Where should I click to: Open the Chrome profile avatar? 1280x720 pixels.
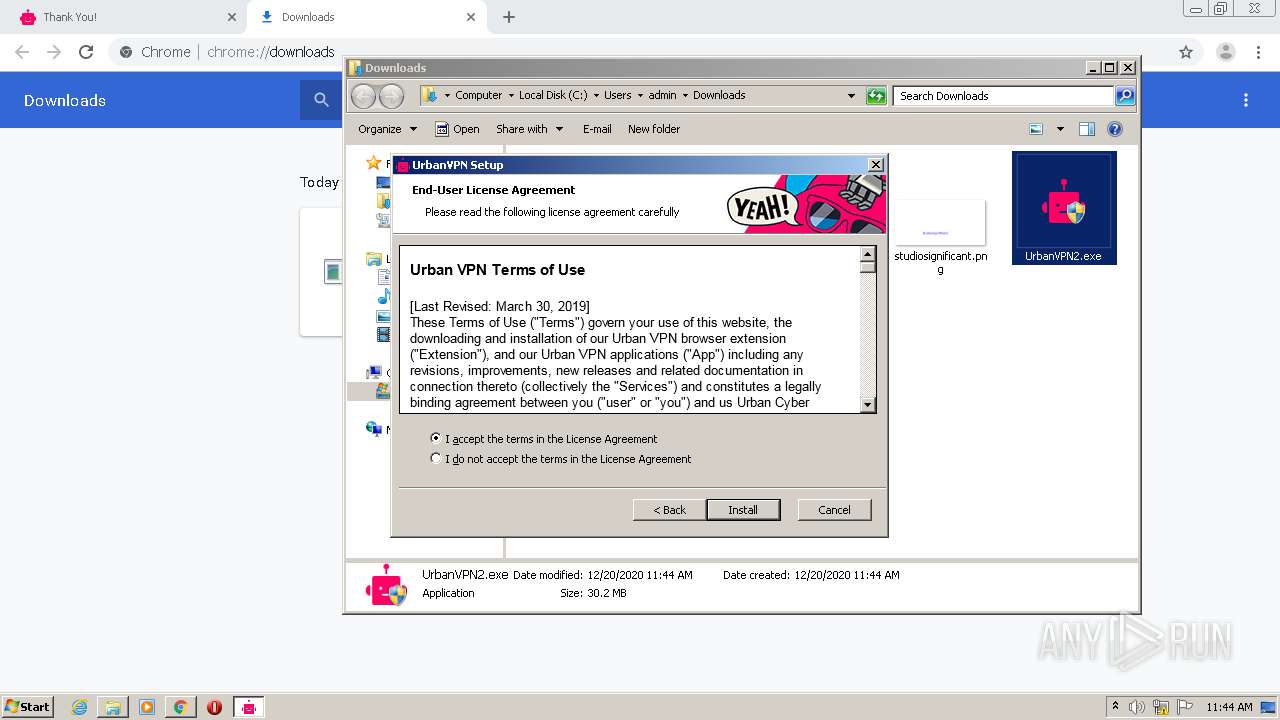1225,52
